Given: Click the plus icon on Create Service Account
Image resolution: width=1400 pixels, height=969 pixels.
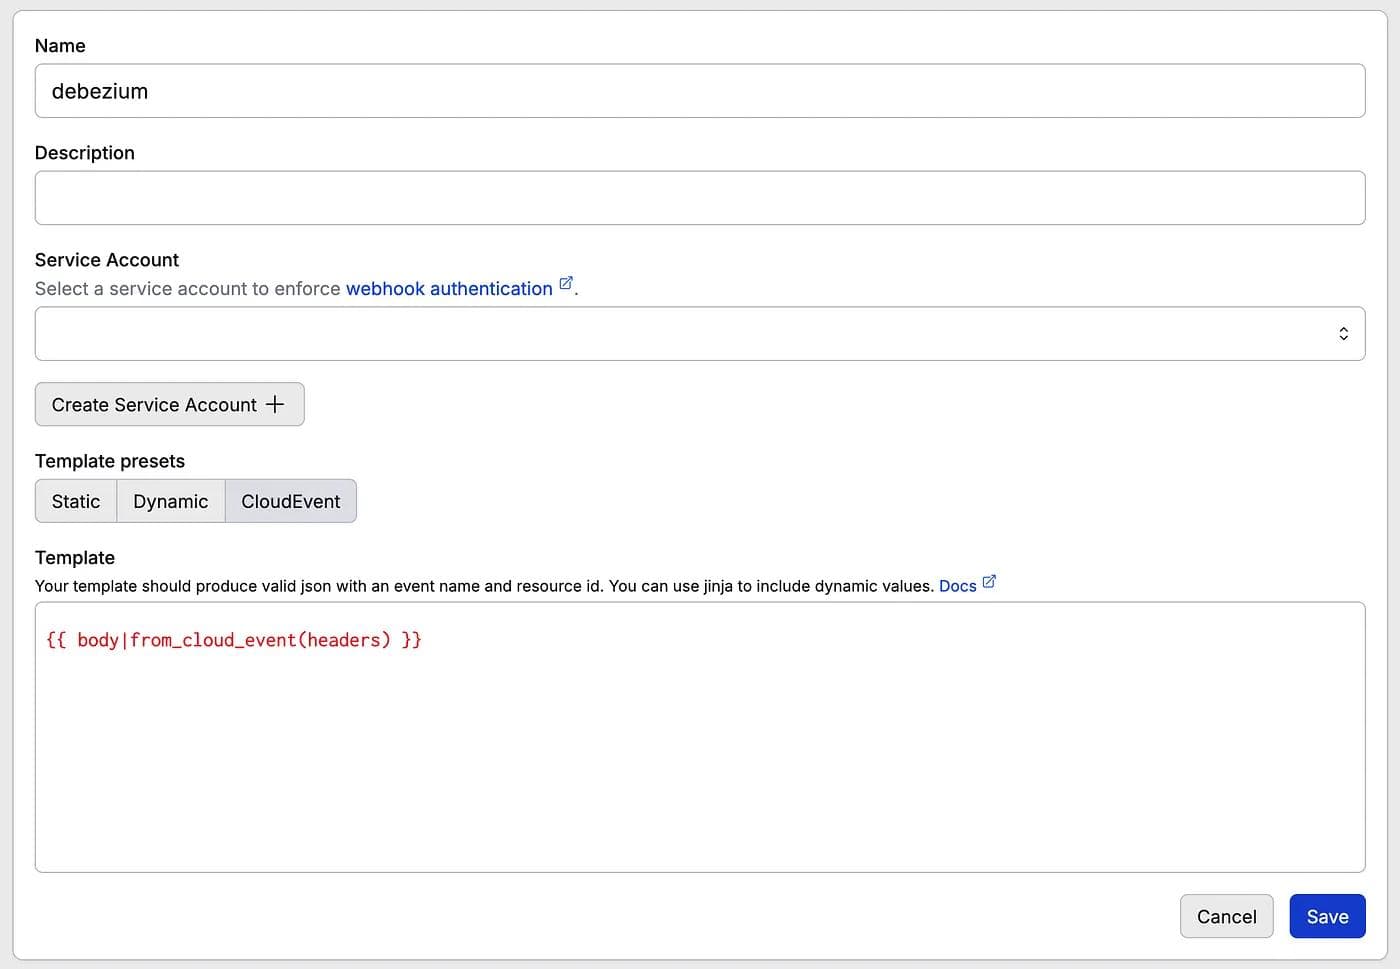Looking at the screenshot, I should click(x=275, y=404).
